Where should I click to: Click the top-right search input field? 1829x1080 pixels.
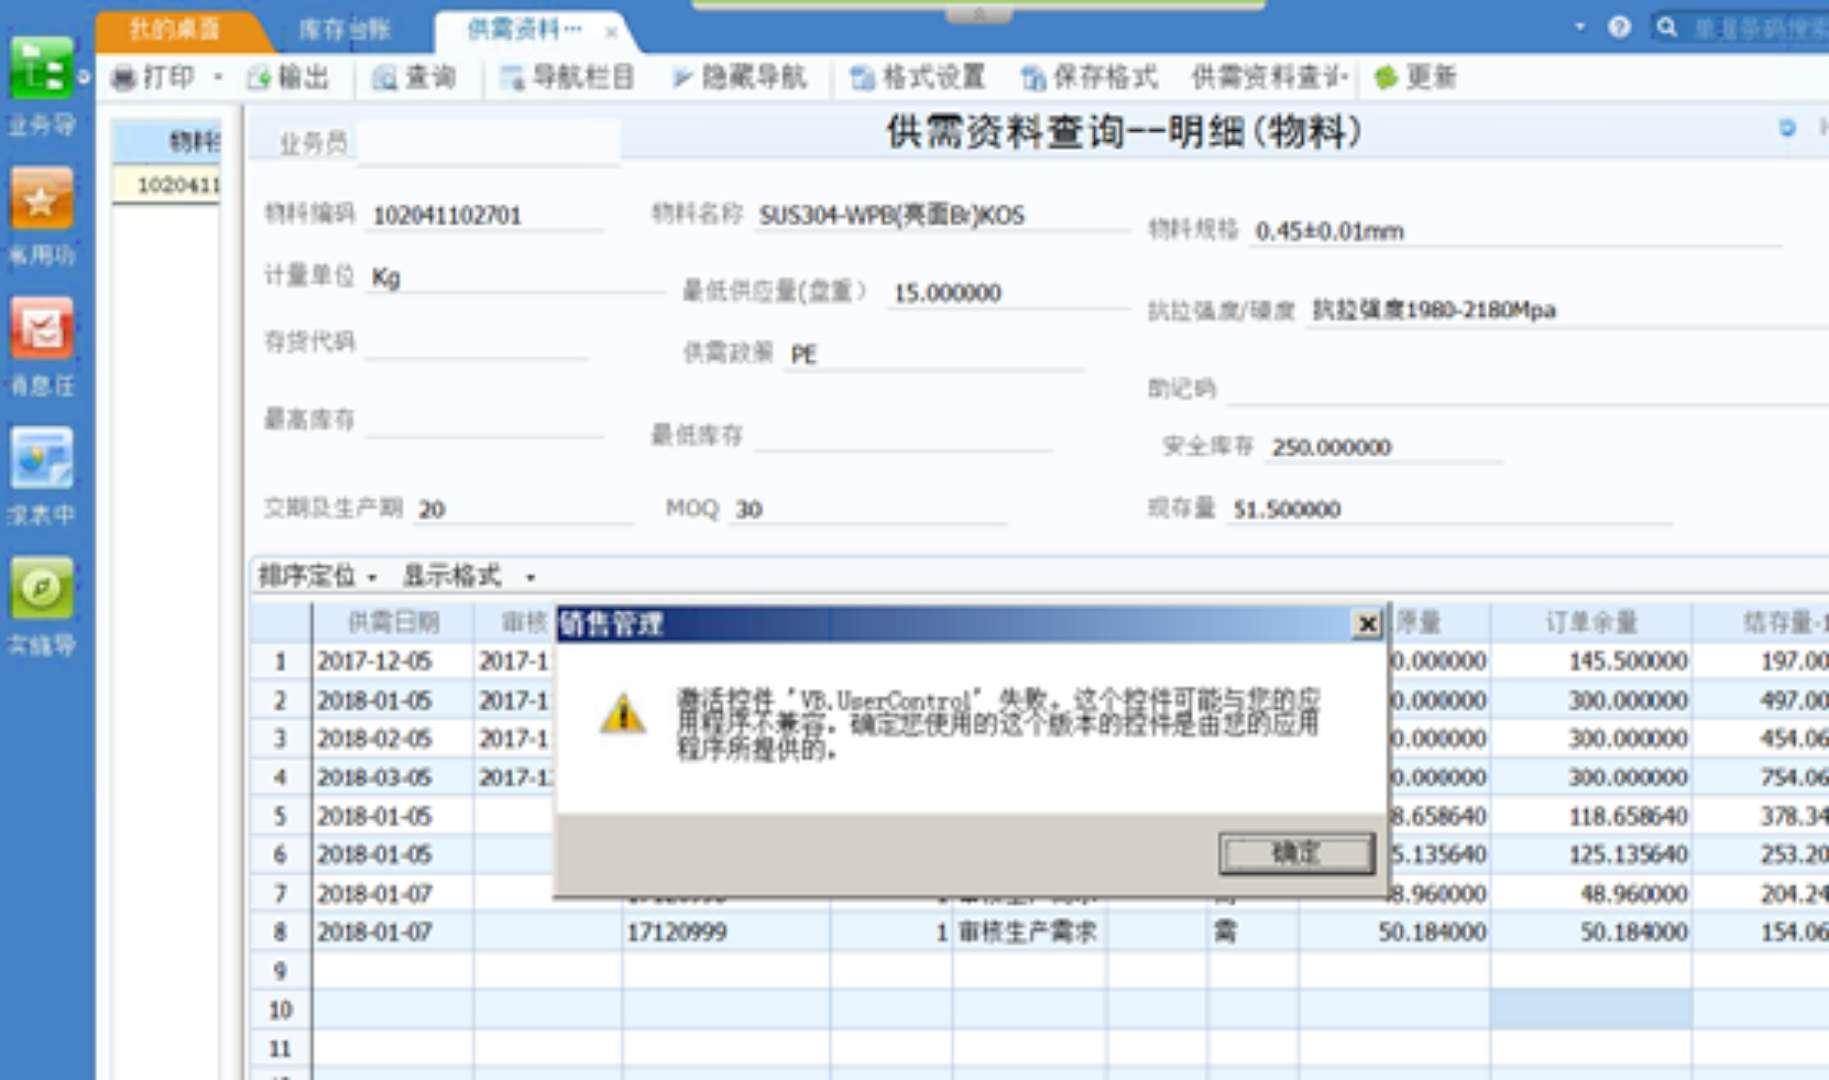point(1760,28)
